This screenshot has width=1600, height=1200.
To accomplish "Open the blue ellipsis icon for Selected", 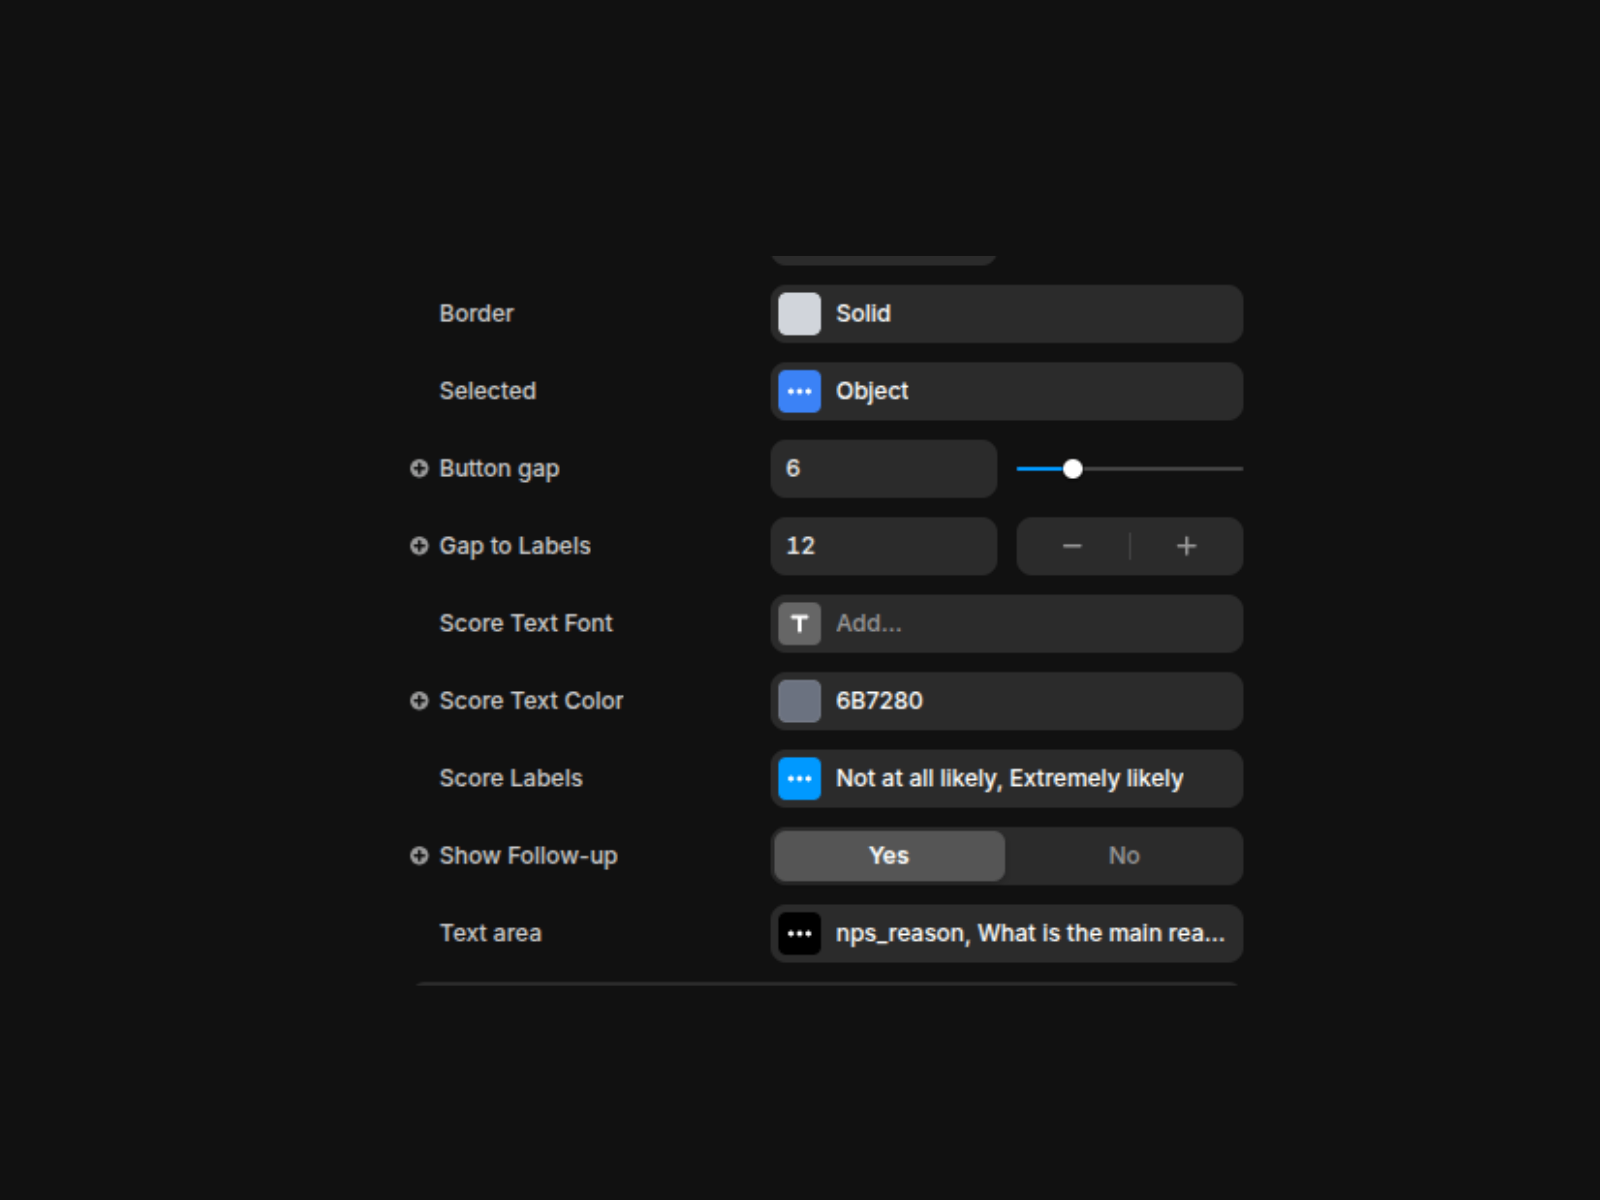I will click(799, 391).
